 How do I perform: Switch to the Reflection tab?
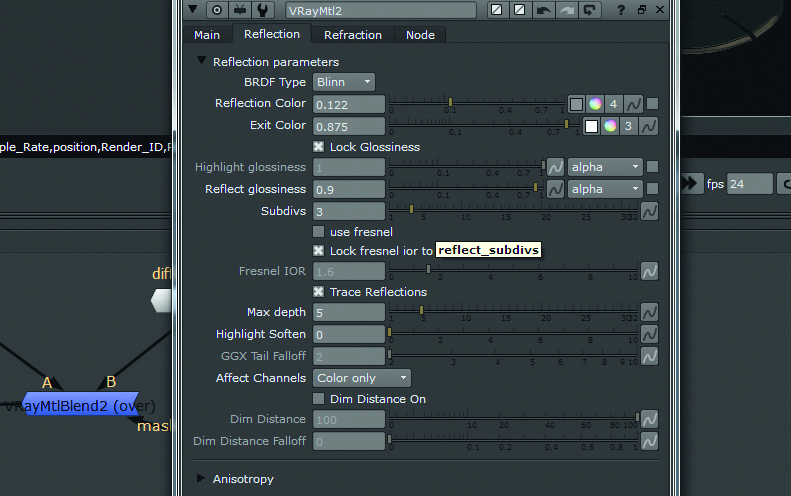click(x=272, y=34)
